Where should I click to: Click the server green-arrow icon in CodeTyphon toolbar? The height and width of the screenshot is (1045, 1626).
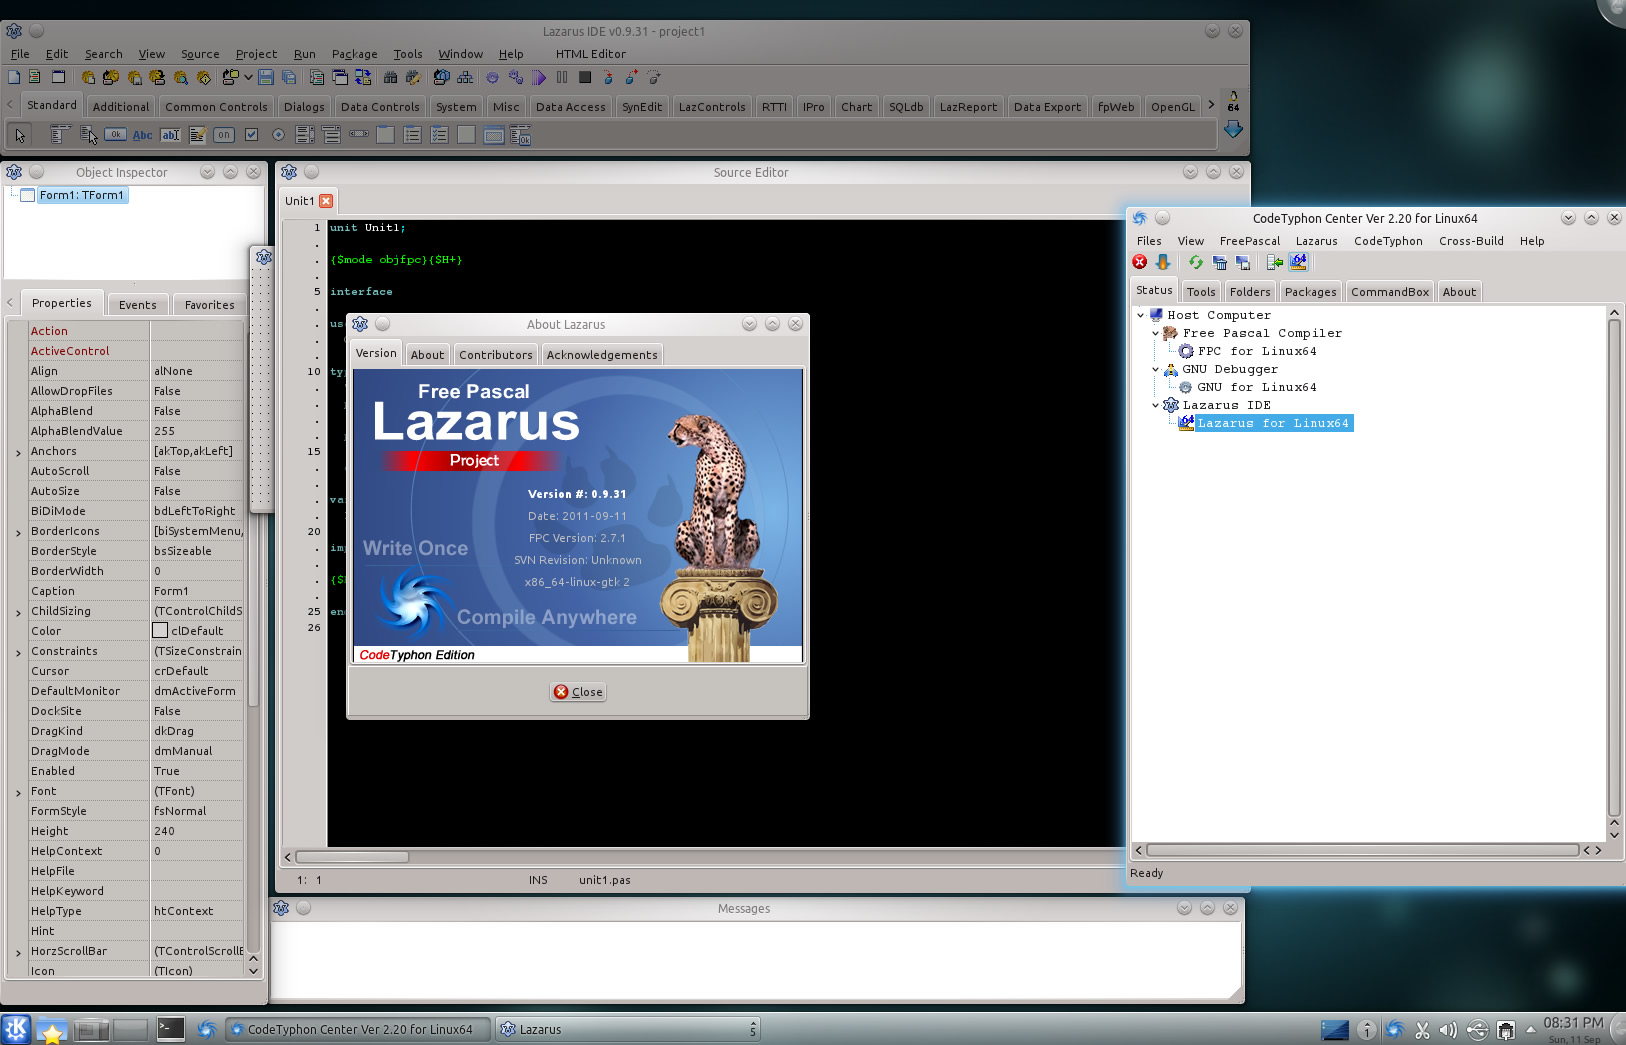pyautogui.click(x=1275, y=262)
